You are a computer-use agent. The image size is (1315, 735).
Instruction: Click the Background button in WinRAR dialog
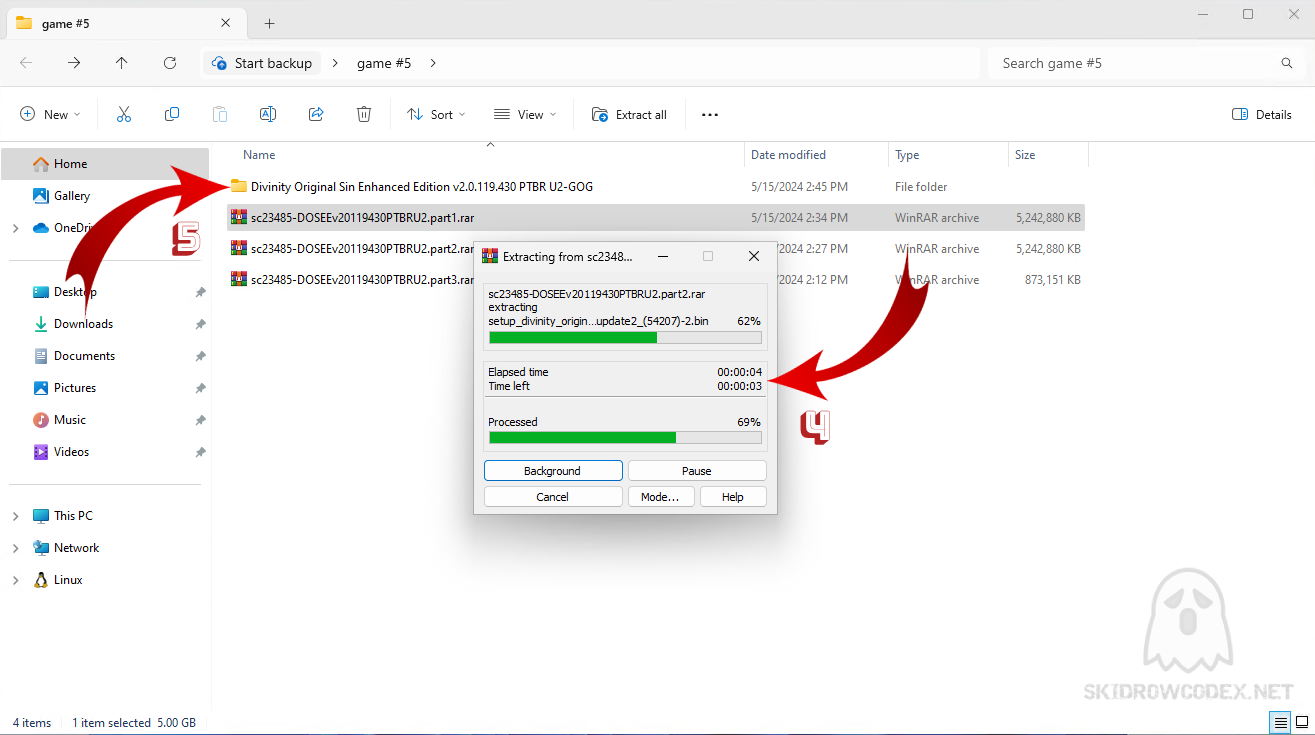[553, 471]
